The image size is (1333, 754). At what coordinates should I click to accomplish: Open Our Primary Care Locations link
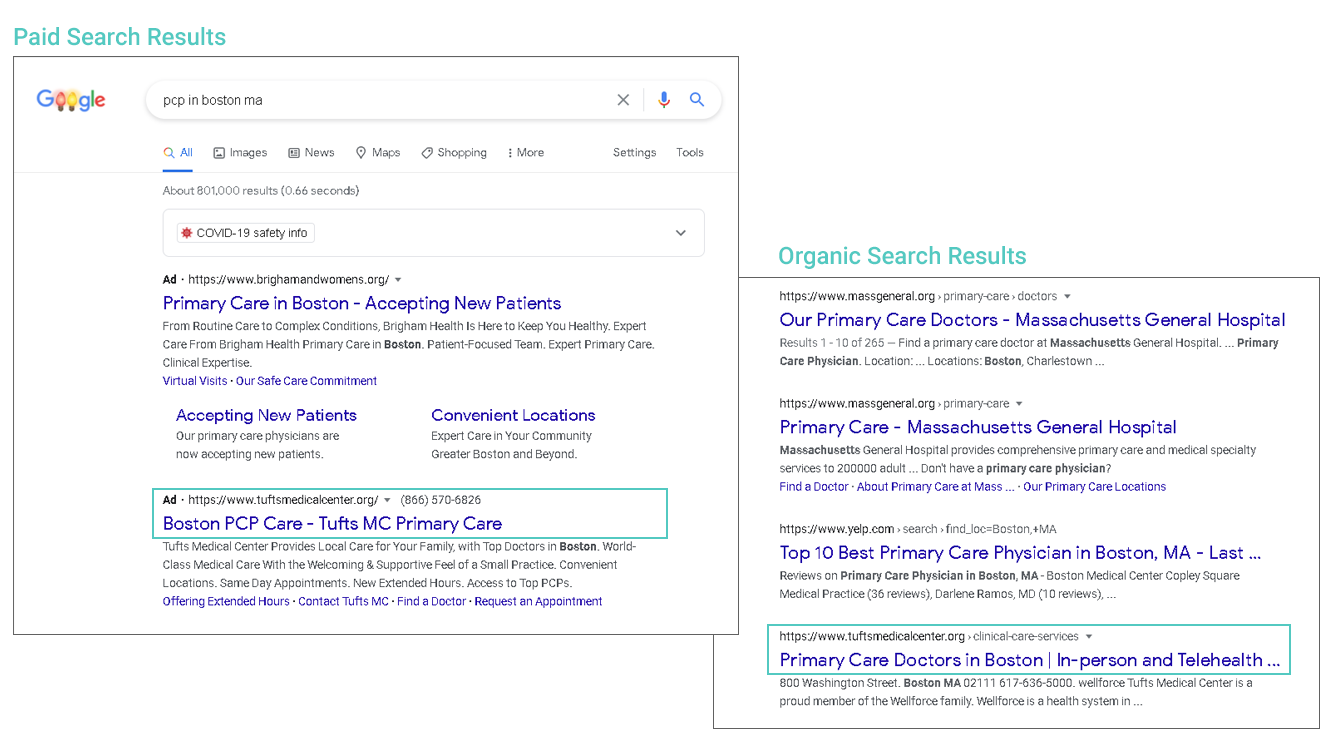click(1094, 487)
